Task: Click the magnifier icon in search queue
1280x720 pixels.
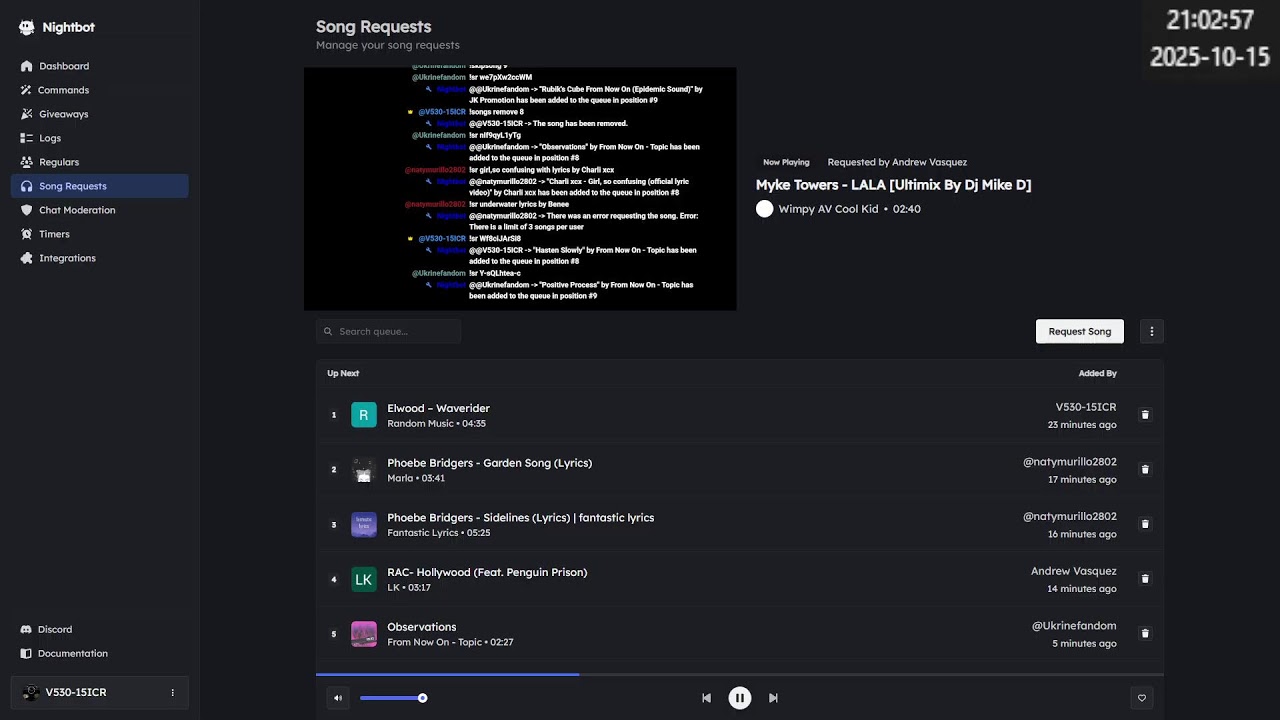Action: 328,331
